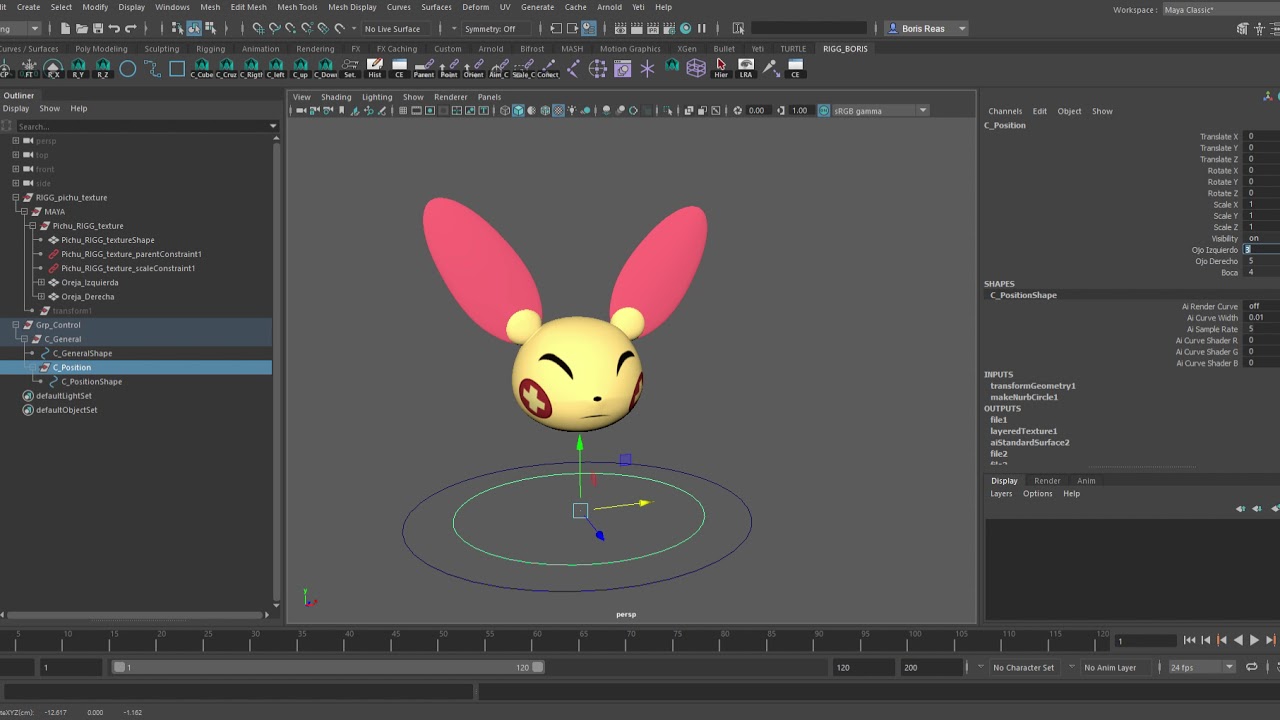Image resolution: width=1280 pixels, height=720 pixels.
Task: Collapse the C_General node in Outliner
Action: tap(24, 339)
